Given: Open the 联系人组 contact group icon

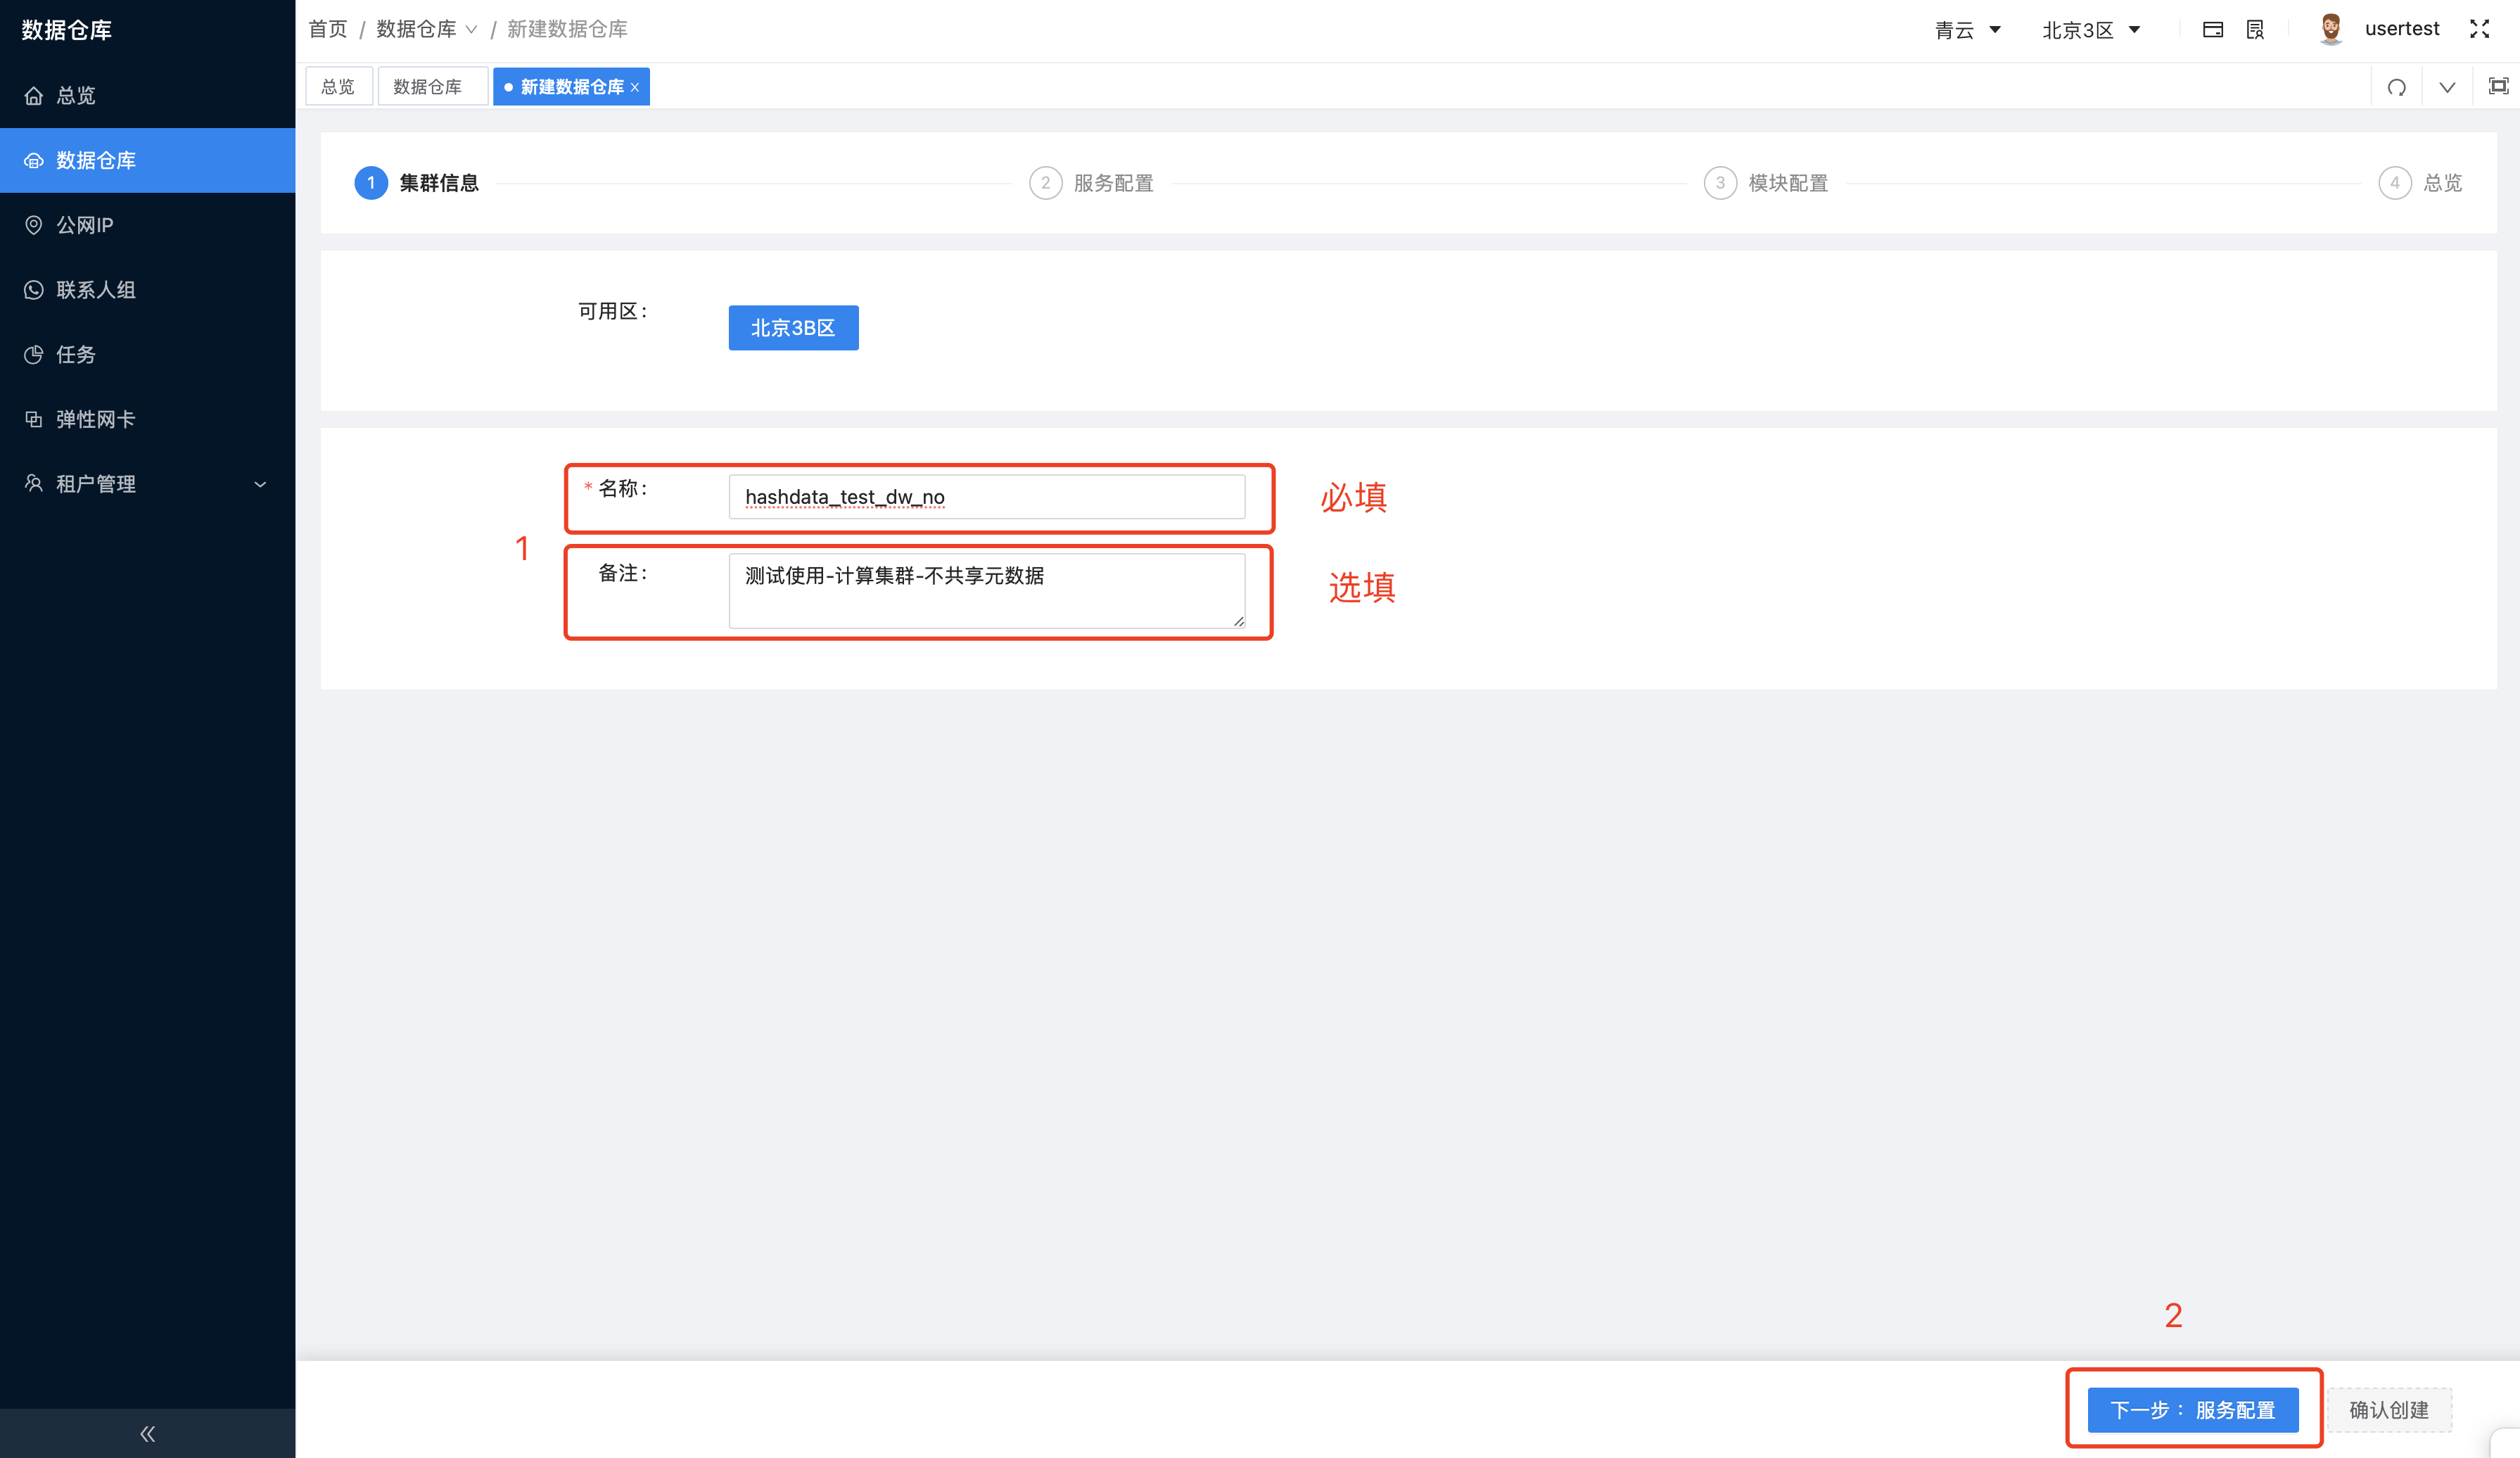Looking at the screenshot, I should [x=34, y=289].
